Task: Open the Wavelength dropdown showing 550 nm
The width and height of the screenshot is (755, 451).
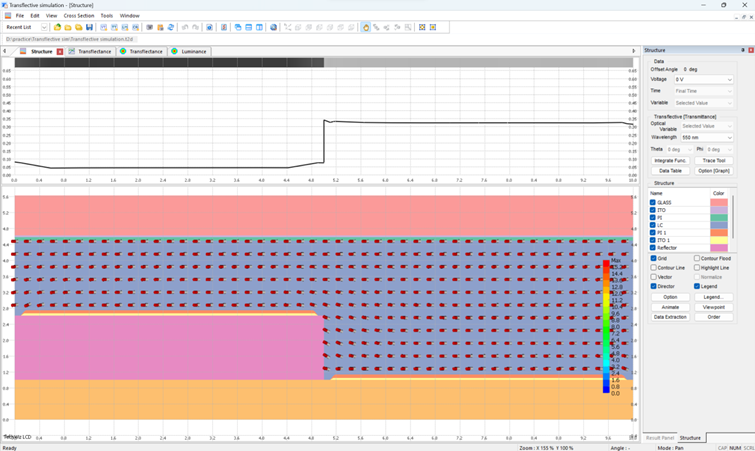Action: pos(707,138)
